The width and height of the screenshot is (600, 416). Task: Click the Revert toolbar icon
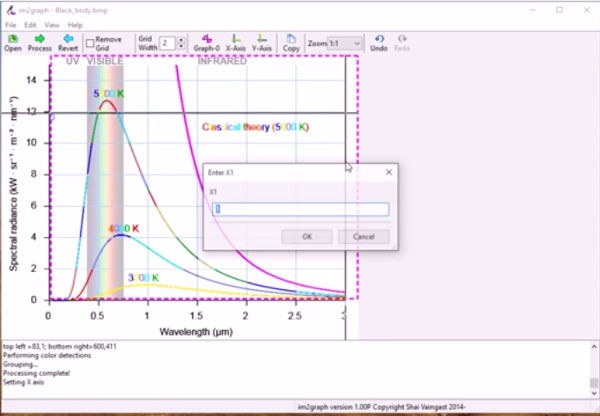pyautogui.click(x=68, y=41)
